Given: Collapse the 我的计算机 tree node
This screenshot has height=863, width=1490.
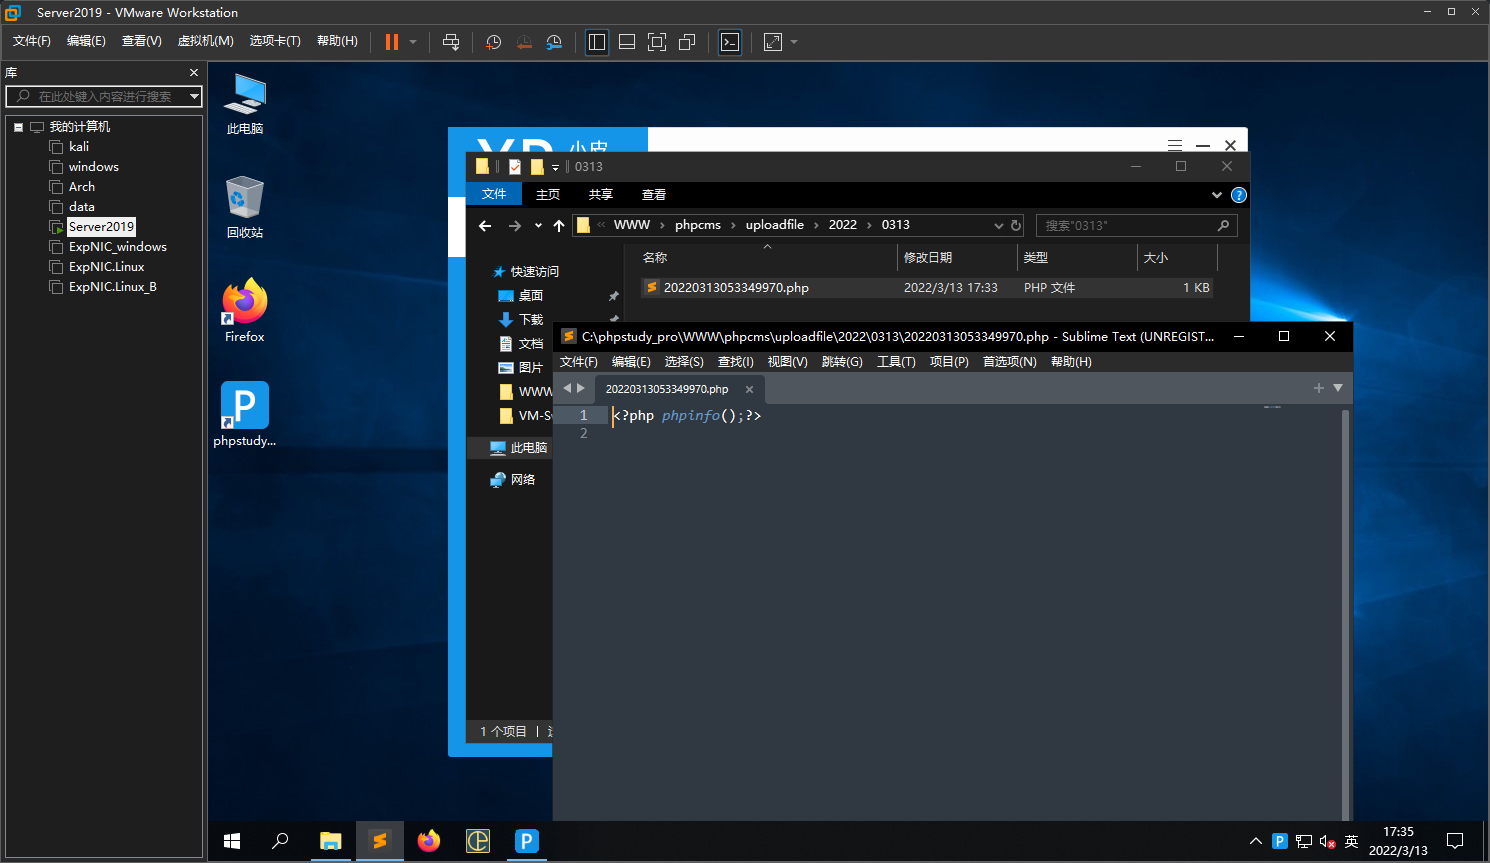Looking at the screenshot, I should tap(18, 127).
